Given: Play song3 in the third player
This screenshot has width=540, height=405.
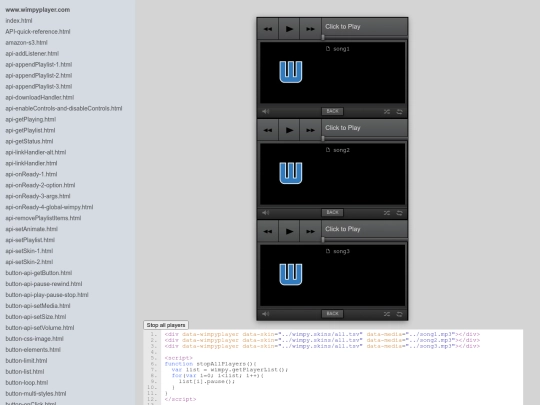Looking at the screenshot, I should [x=289, y=231].
